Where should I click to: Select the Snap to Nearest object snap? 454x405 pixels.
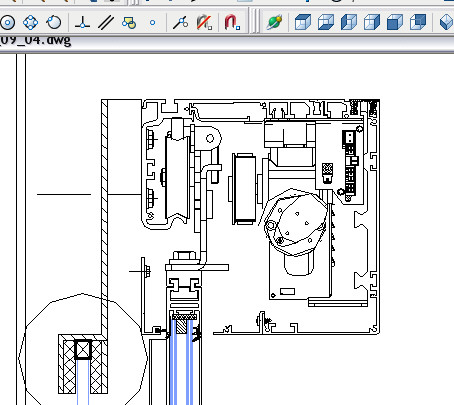(x=180, y=23)
